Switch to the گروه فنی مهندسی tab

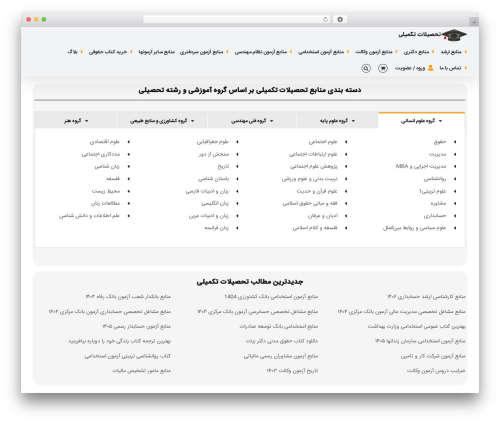point(252,121)
